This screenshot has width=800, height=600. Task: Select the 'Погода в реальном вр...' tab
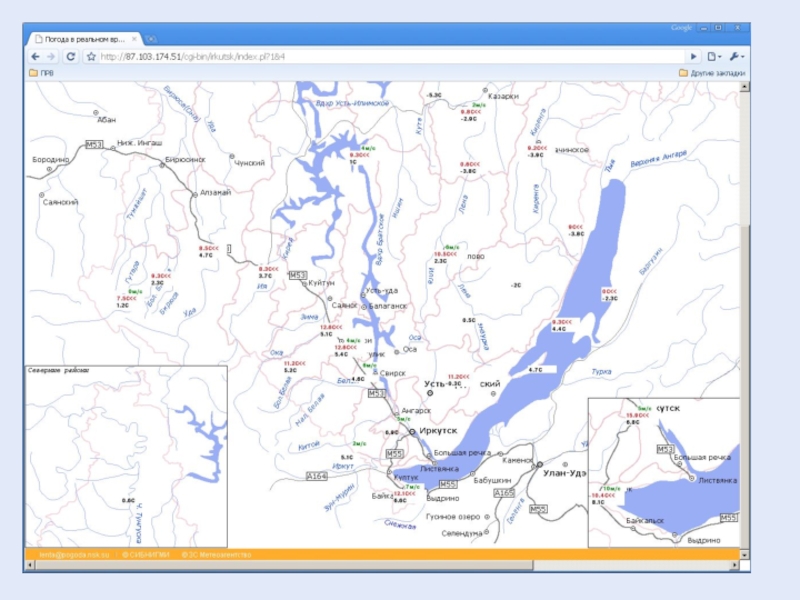(84, 39)
